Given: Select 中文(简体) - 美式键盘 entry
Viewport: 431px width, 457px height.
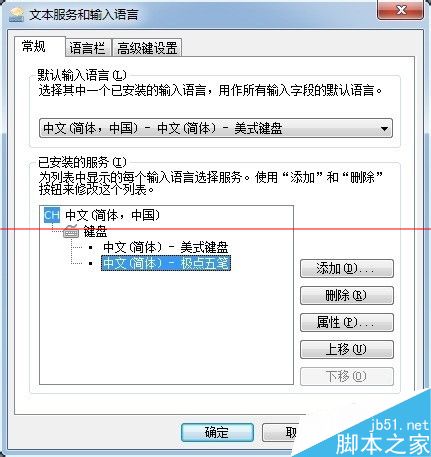Looking at the screenshot, I should click(x=166, y=247).
